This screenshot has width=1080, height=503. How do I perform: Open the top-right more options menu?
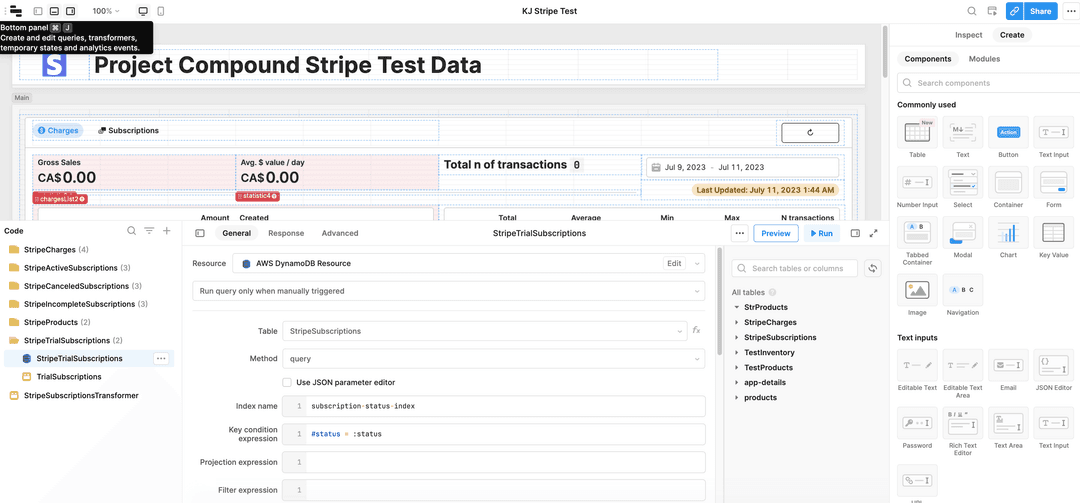pyautogui.click(x=1069, y=11)
